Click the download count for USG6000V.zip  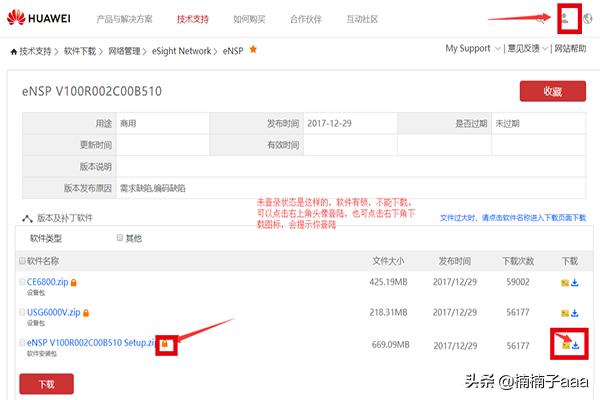pos(518,312)
